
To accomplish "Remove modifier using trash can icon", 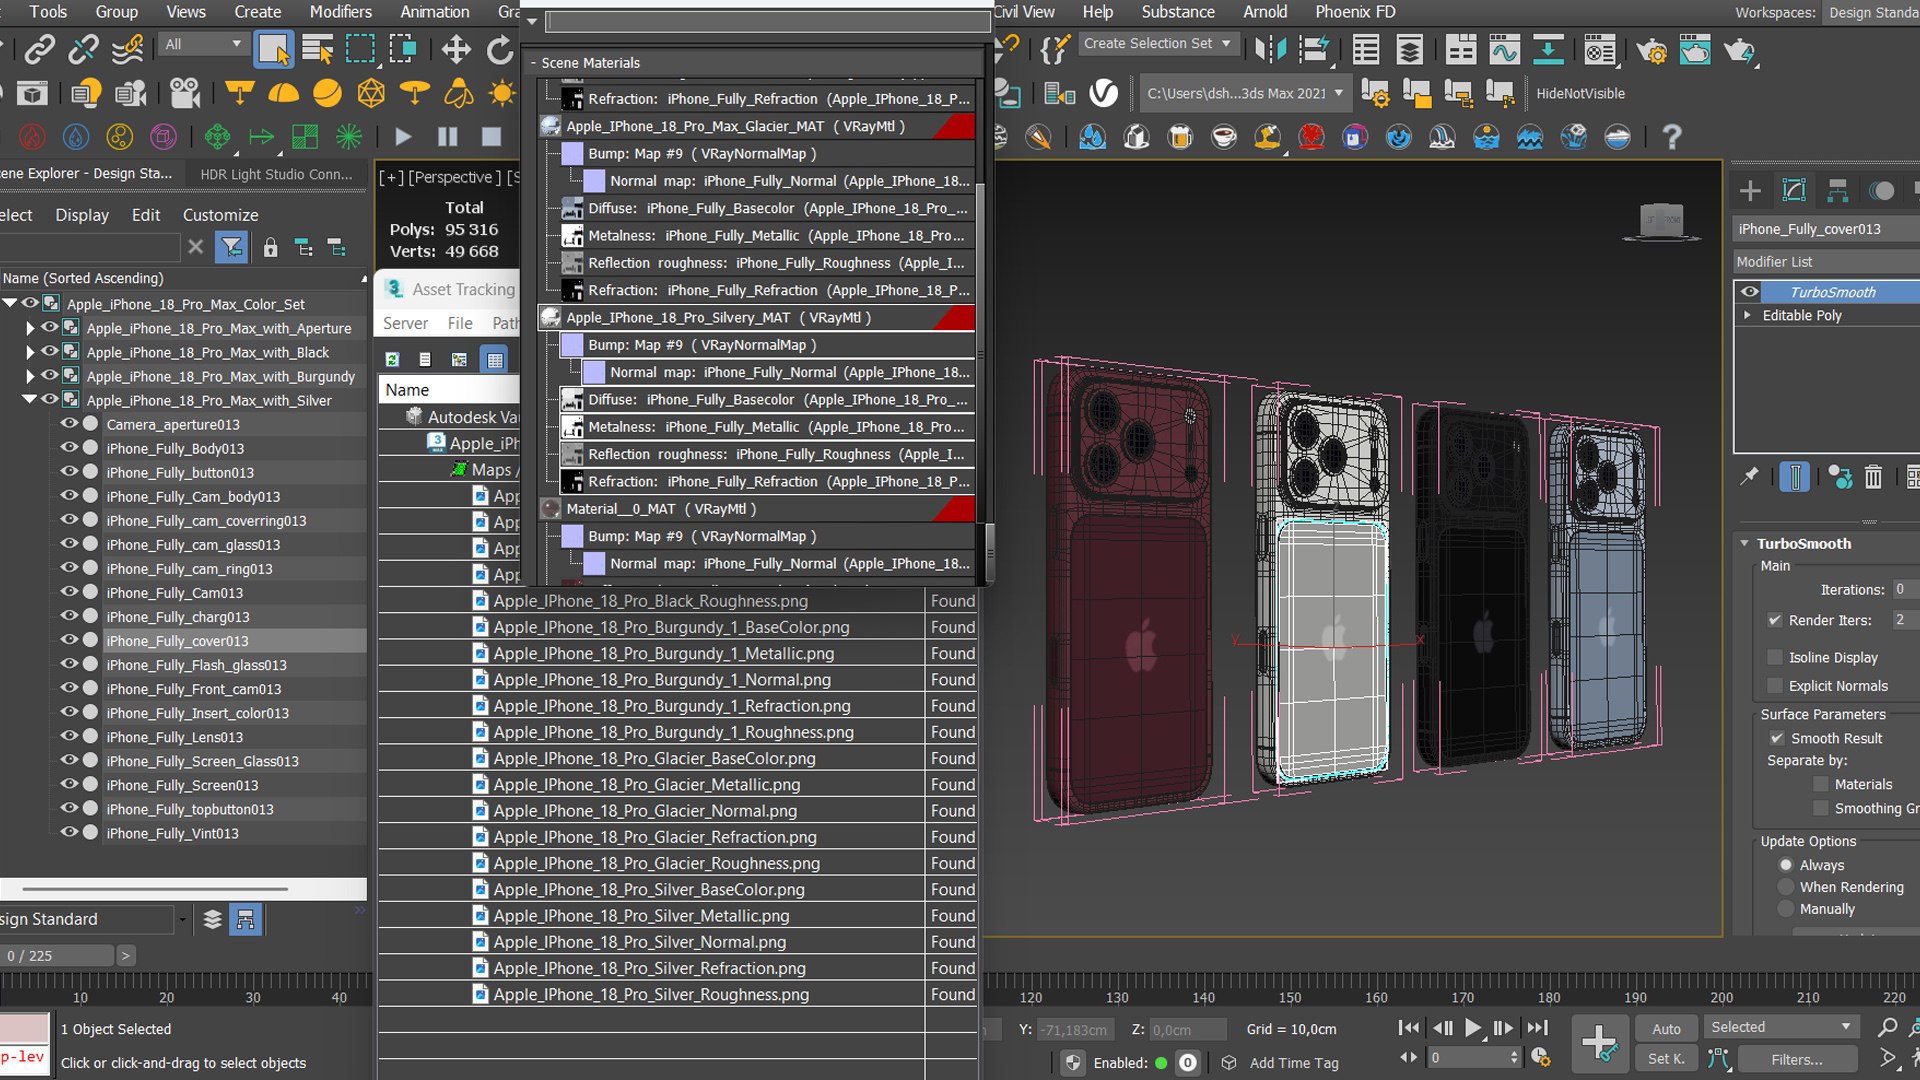I will pyautogui.click(x=1873, y=477).
